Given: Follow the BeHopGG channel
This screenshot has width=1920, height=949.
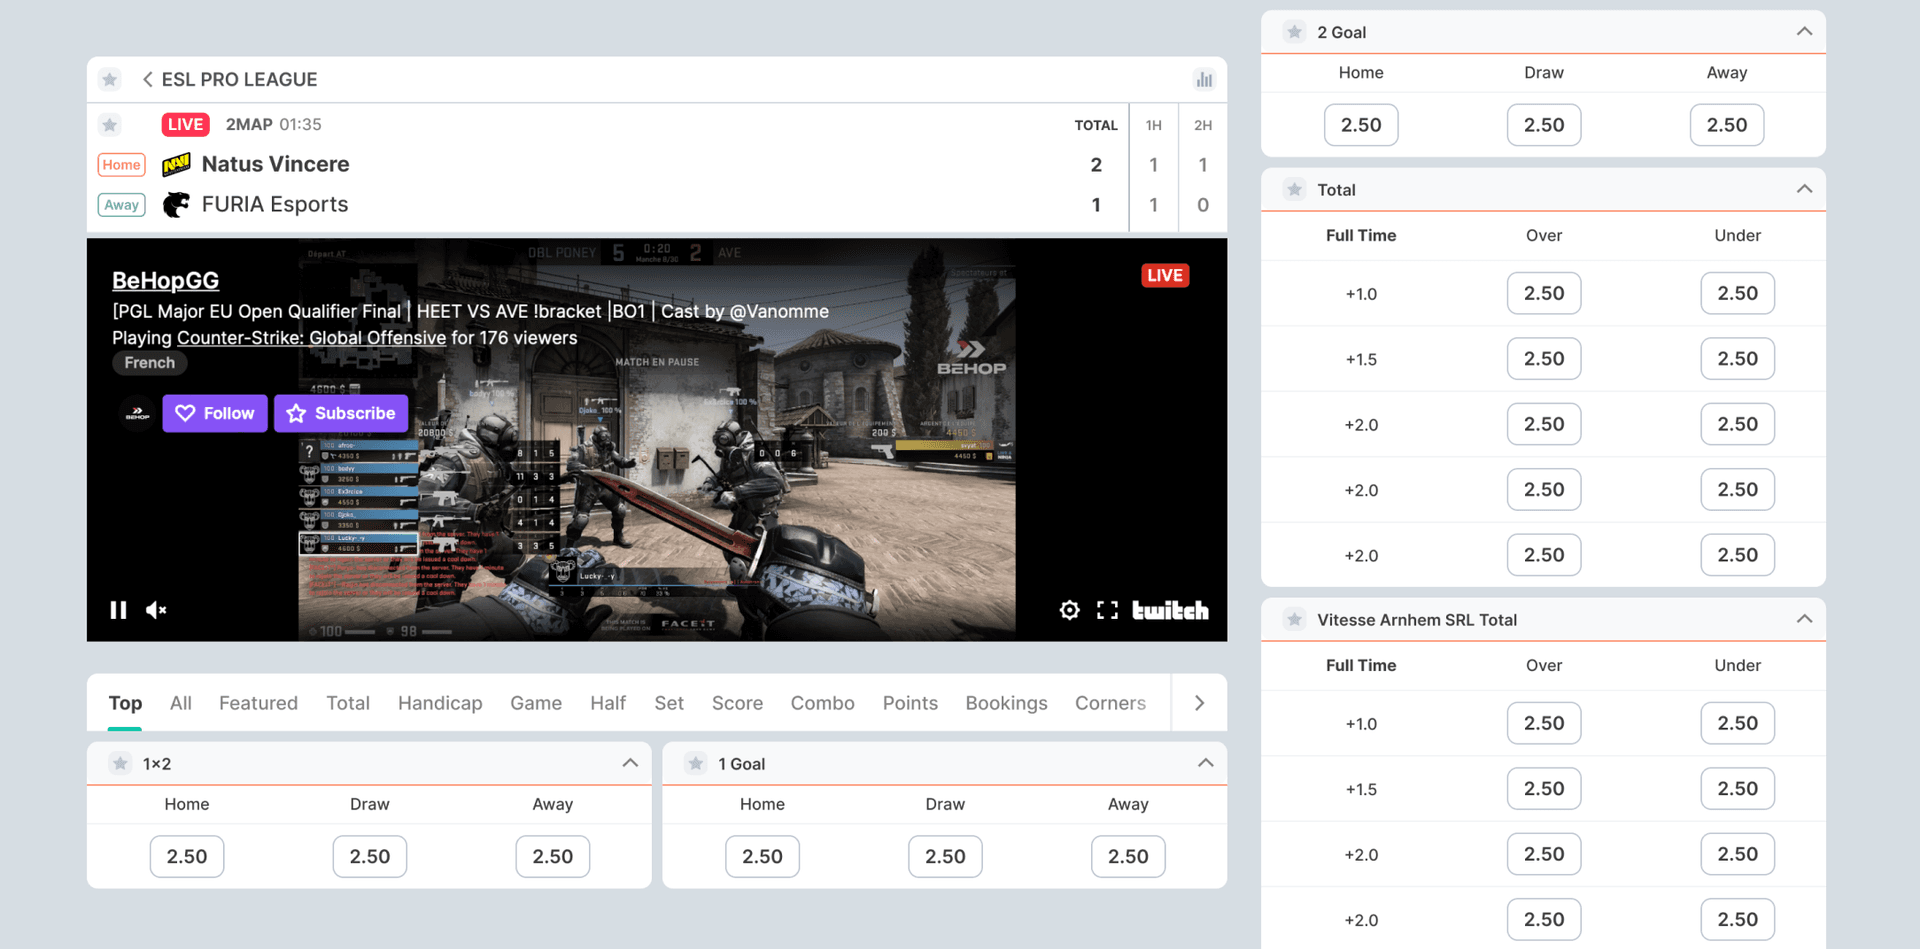Looking at the screenshot, I should 215,413.
